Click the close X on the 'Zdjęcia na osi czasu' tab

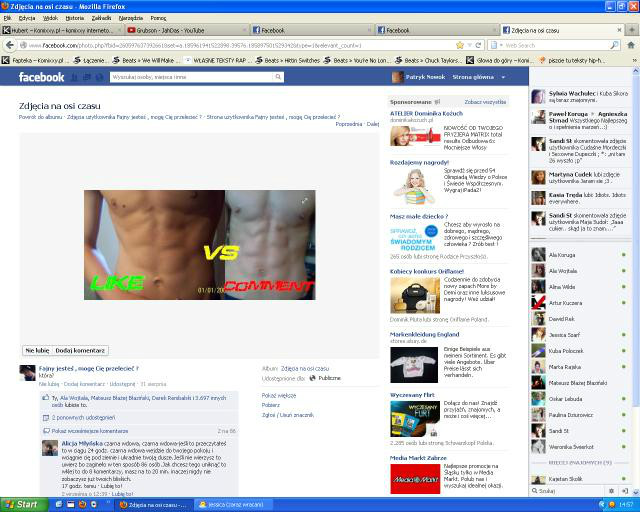(x=619, y=30)
